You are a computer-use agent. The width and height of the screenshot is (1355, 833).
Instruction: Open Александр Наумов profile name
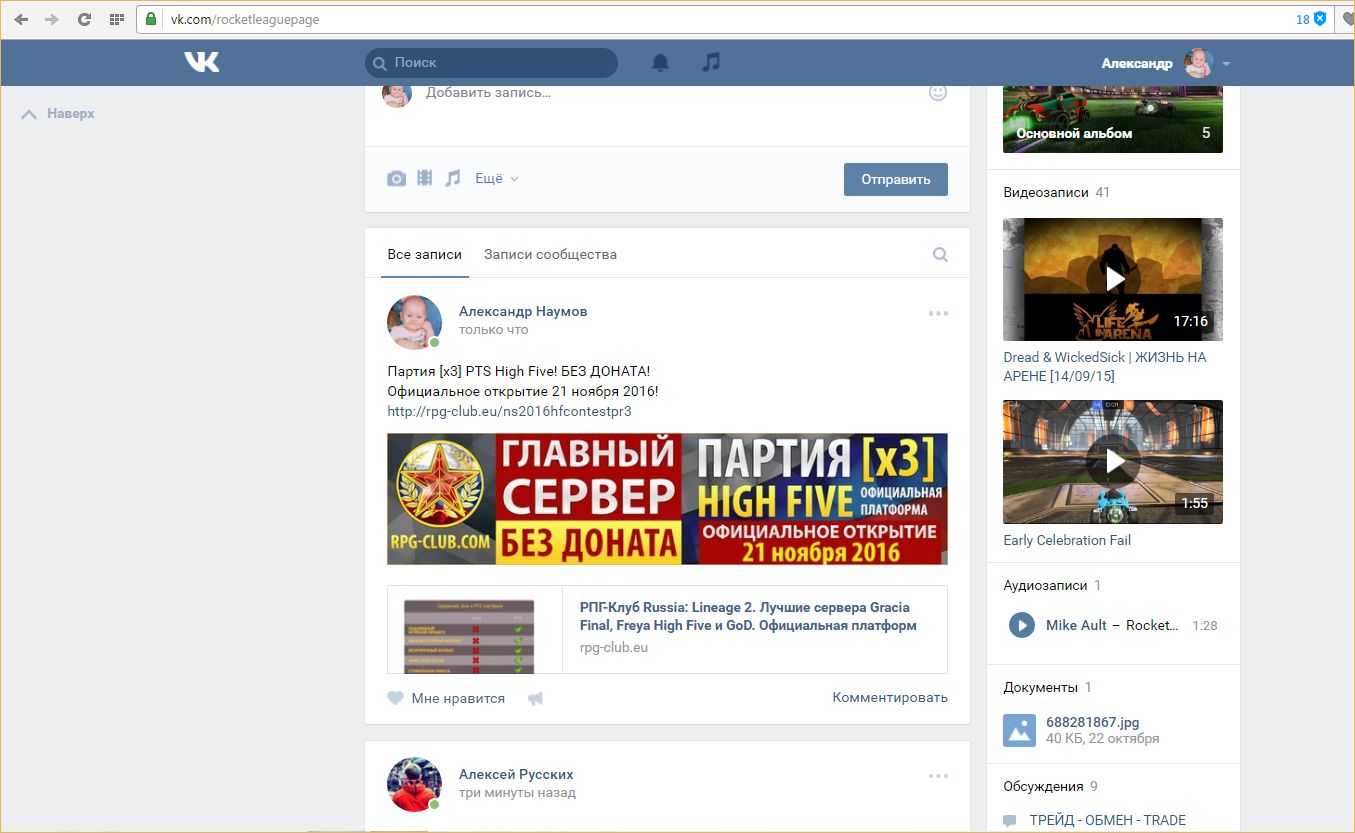click(x=523, y=311)
